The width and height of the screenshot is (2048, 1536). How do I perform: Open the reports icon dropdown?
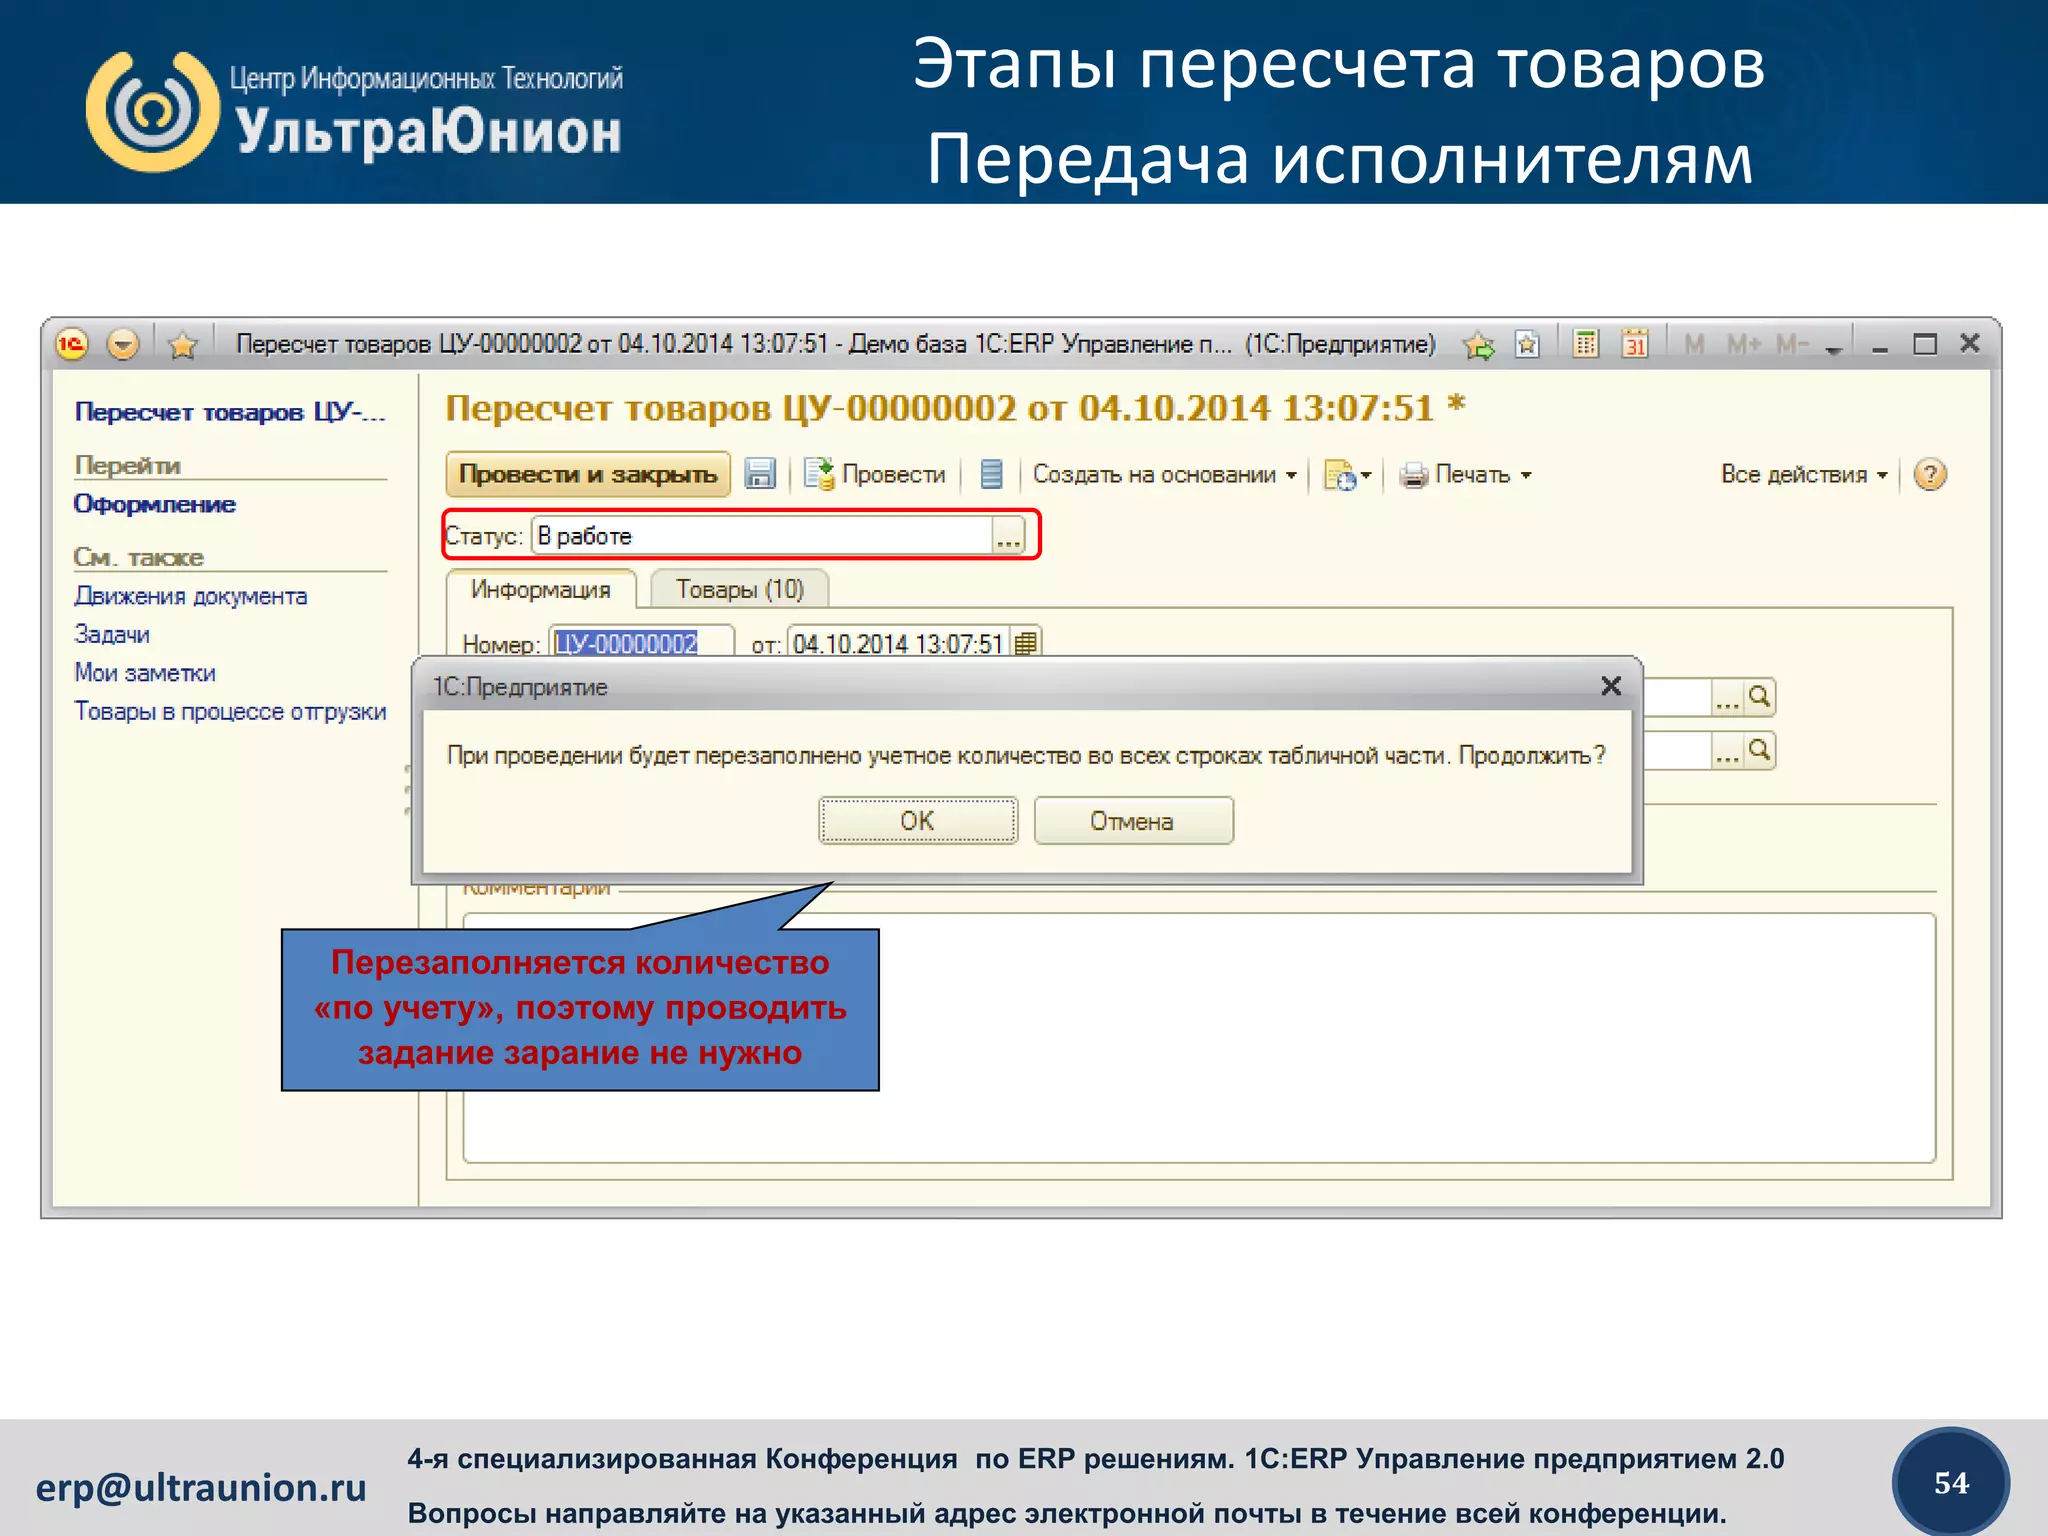click(x=1346, y=475)
